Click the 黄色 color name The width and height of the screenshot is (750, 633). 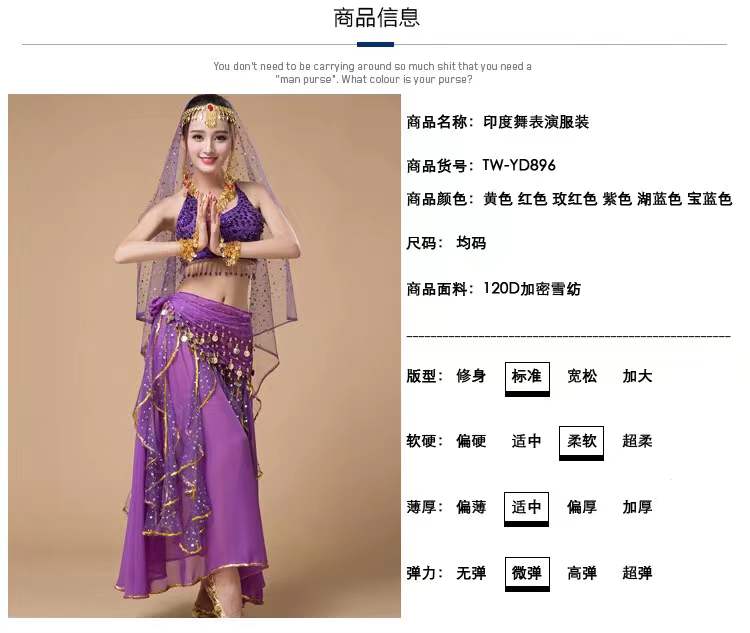coord(498,199)
